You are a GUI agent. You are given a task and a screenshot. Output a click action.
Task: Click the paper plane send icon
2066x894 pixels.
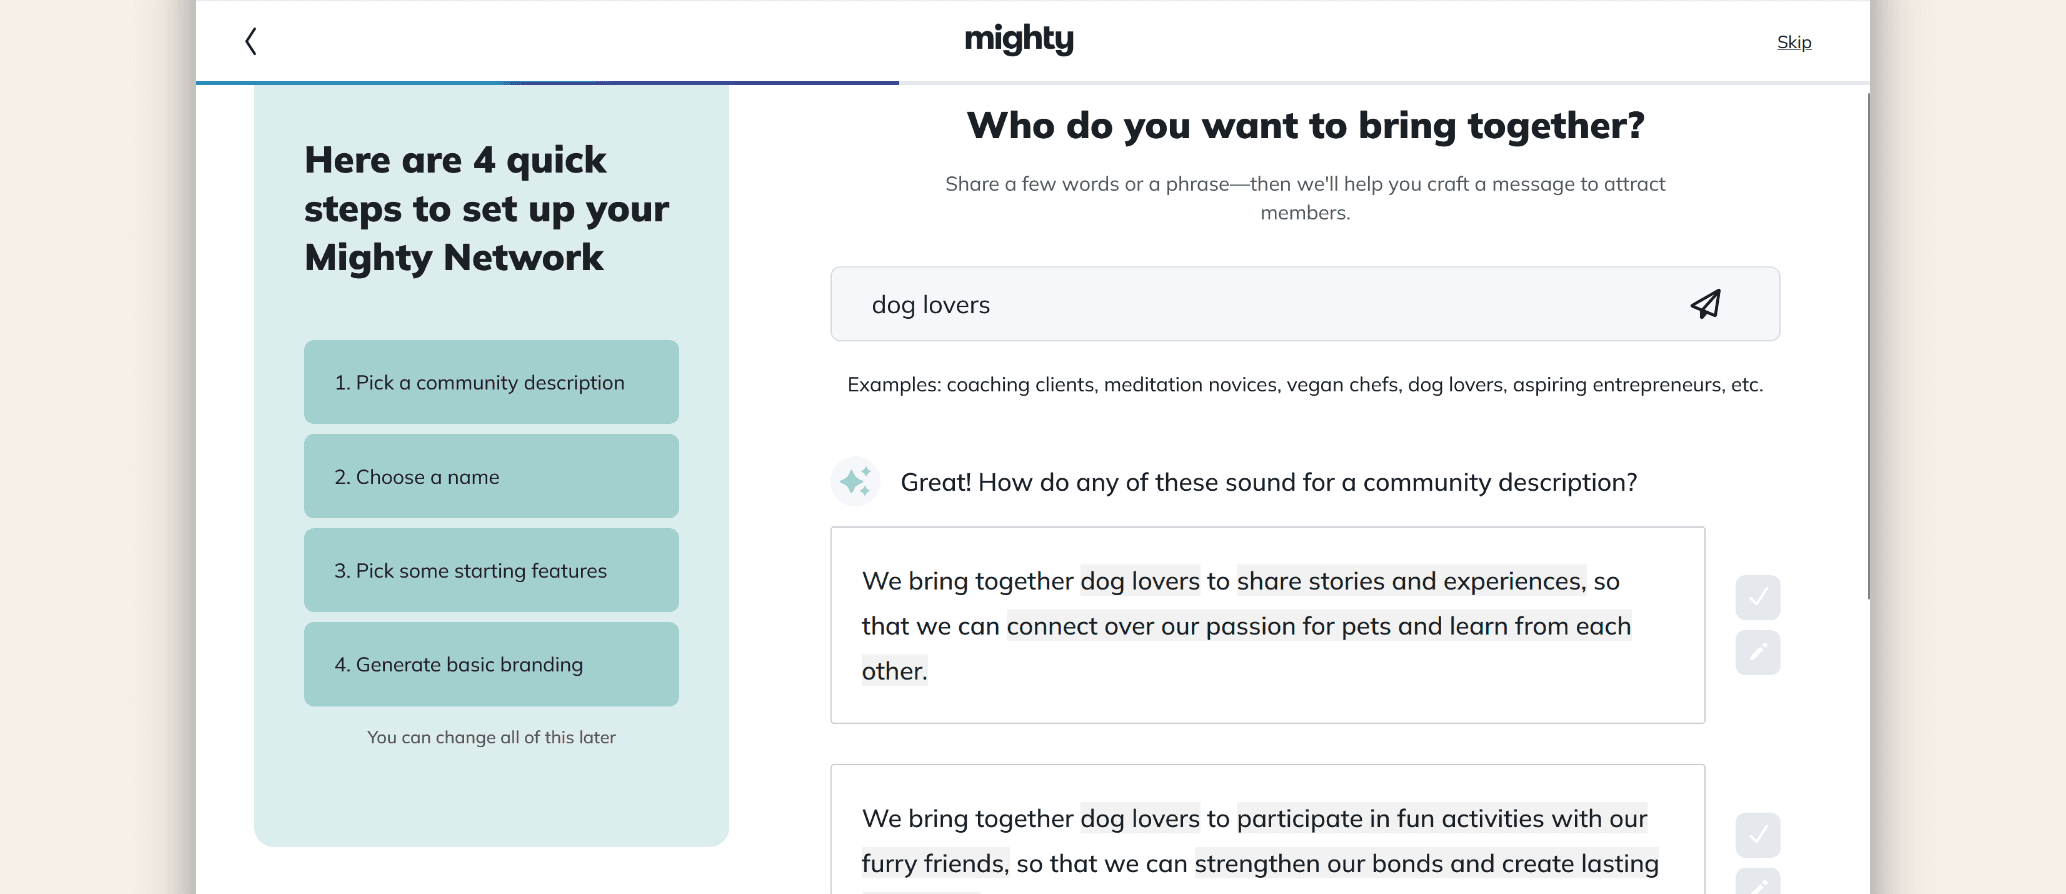coord(1706,304)
